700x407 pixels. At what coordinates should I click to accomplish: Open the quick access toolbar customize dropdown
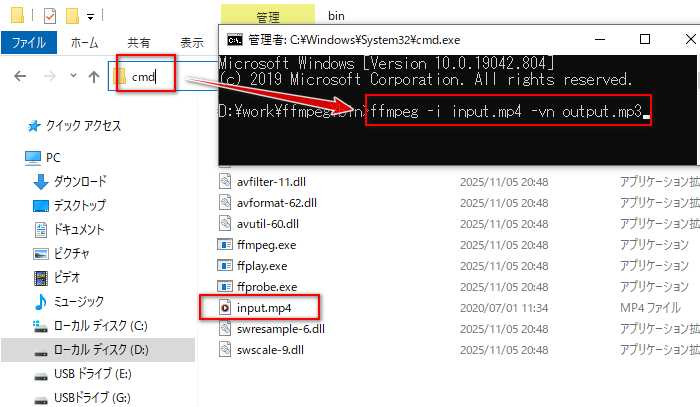[91, 17]
